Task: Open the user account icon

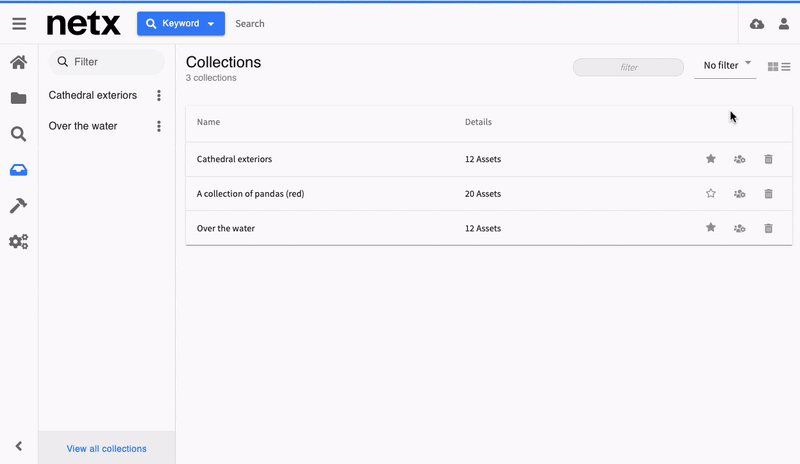Action: tap(784, 23)
